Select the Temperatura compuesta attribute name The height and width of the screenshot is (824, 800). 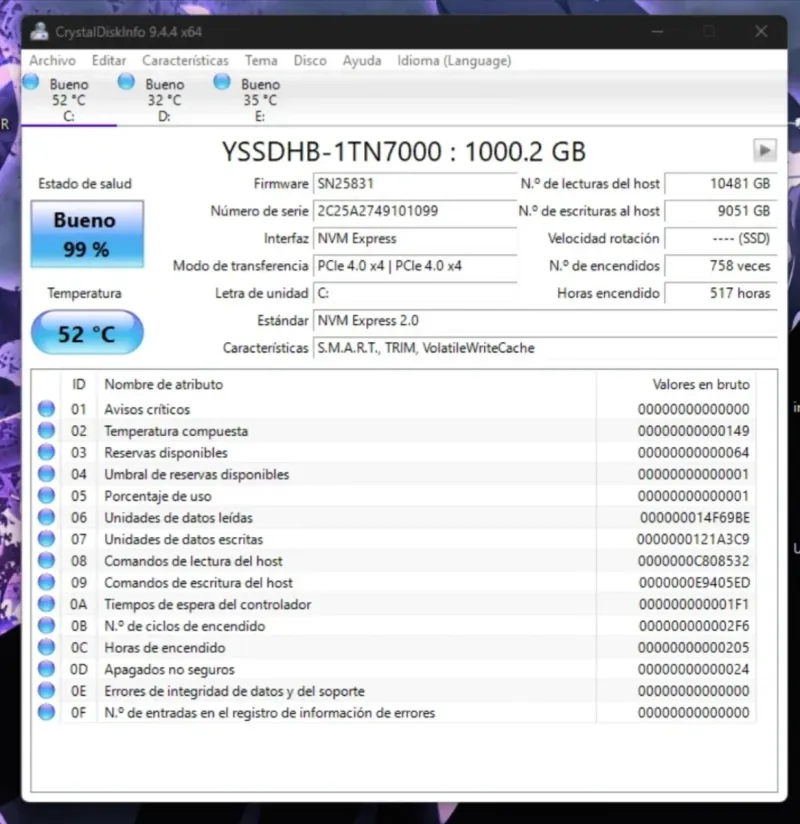click(176, 431)
